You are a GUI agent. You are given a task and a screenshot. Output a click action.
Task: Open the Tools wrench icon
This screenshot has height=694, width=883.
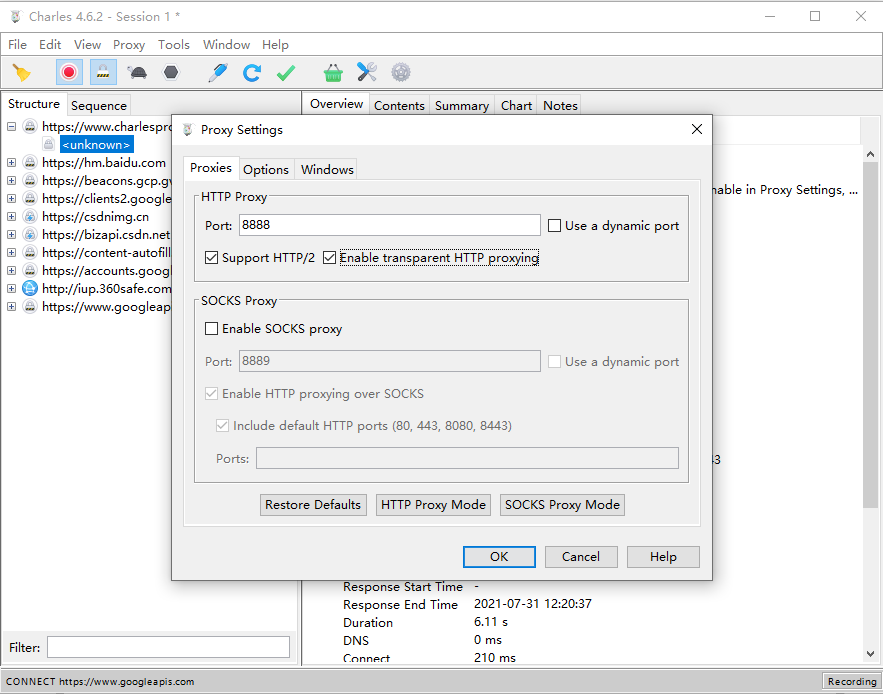click(x=367, y=72)
